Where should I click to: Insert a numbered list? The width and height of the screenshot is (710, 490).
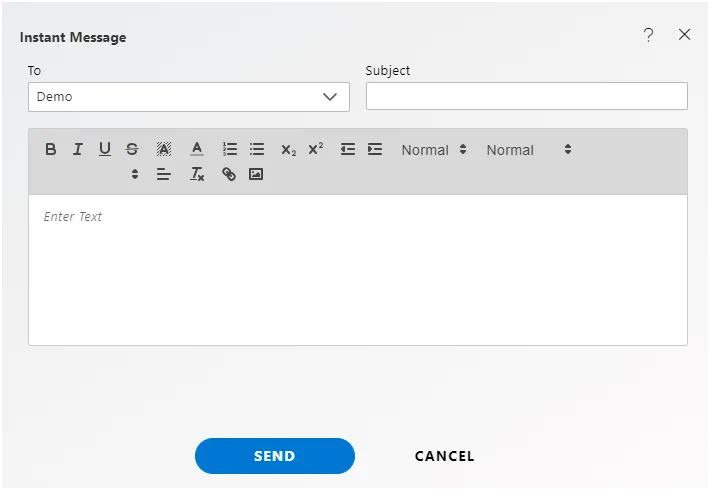[230, 149]
